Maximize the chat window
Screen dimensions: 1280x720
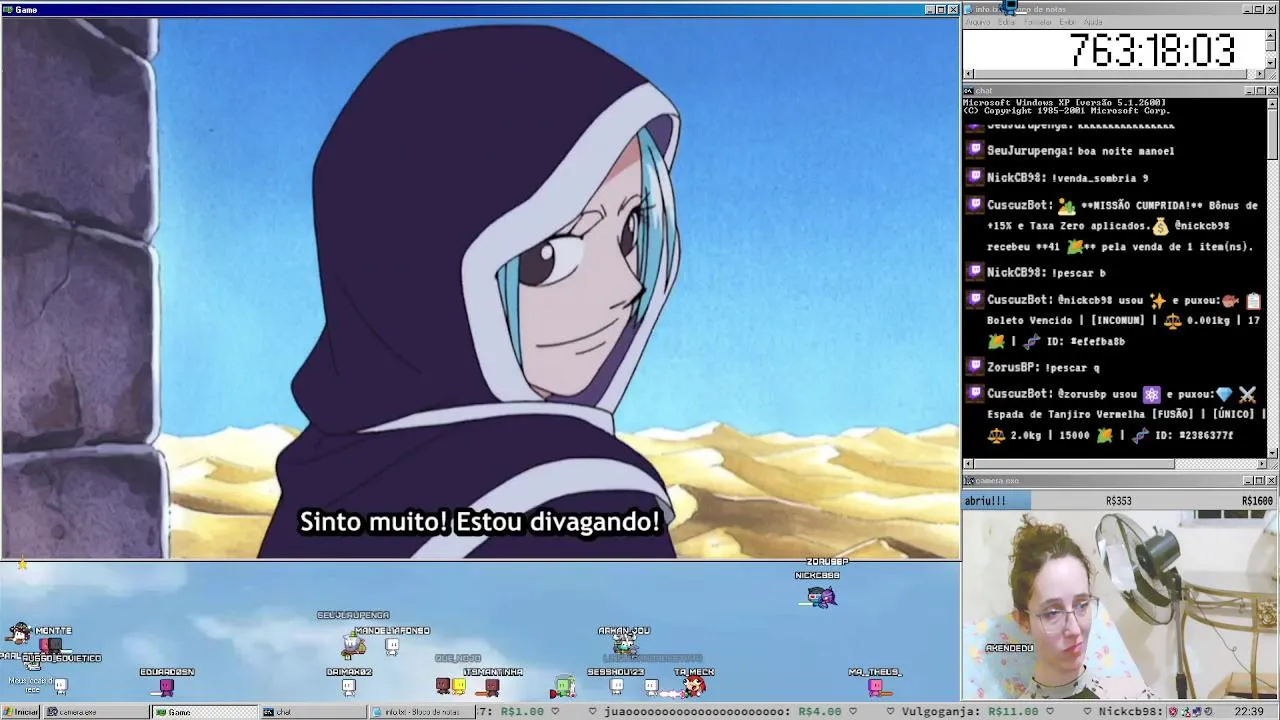pyautogui.click(x=1259, y=91)
